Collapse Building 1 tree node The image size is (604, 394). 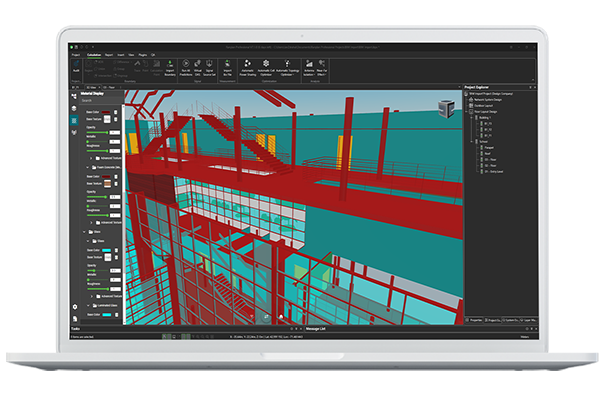coord(472,117)
